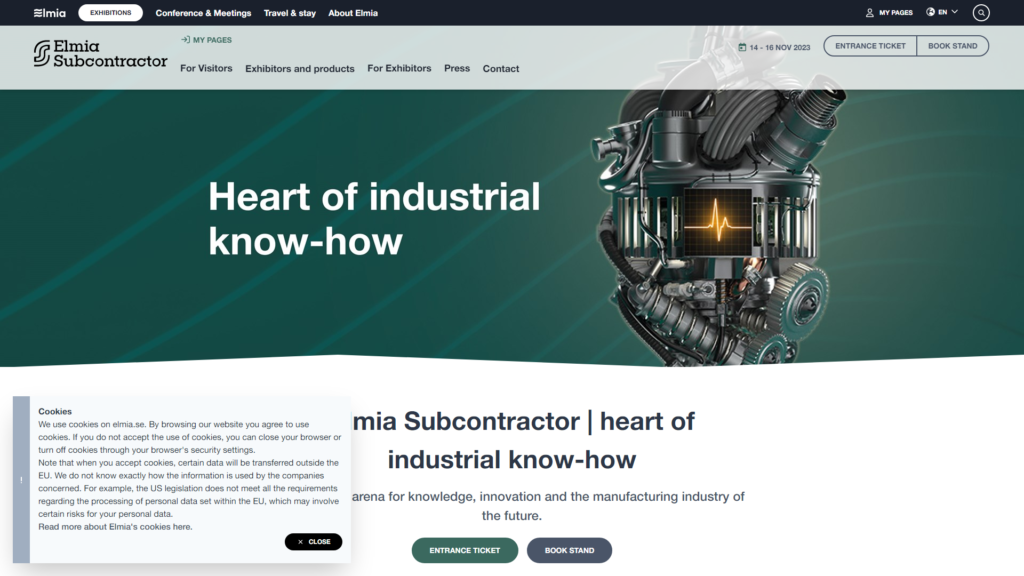Close the cookies notice
The image size is (1024, 576).
tap(313, 541)
